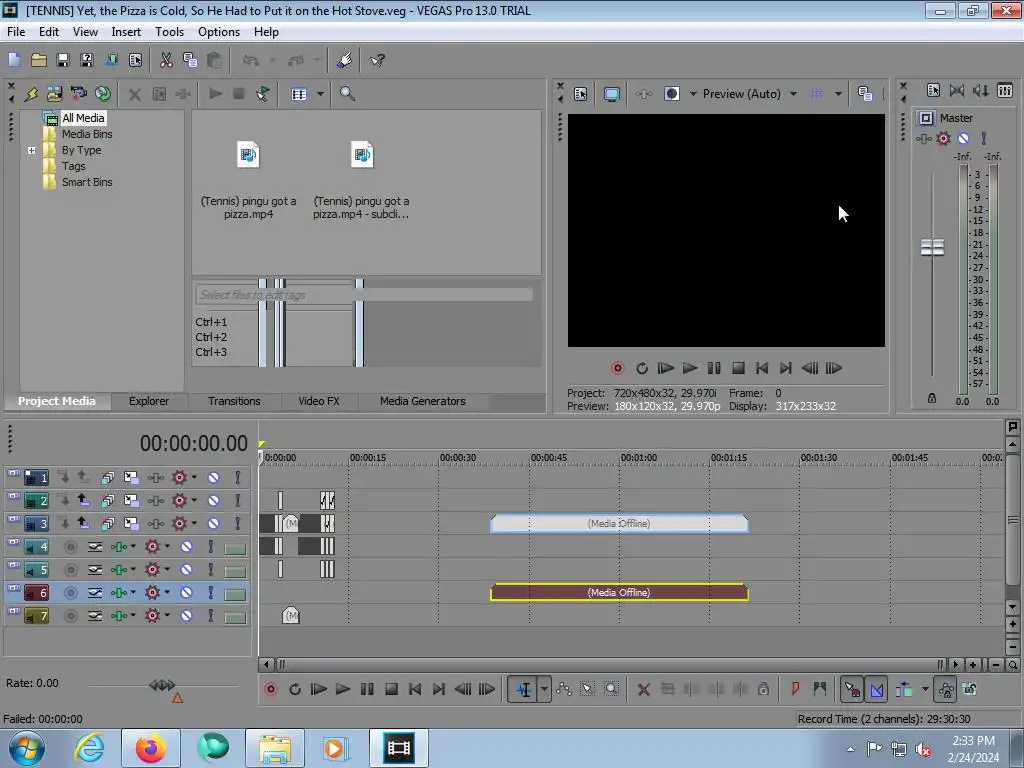Toggle solo on video track 2
This screenshot has height=768, width=1024.
point(238,500)
